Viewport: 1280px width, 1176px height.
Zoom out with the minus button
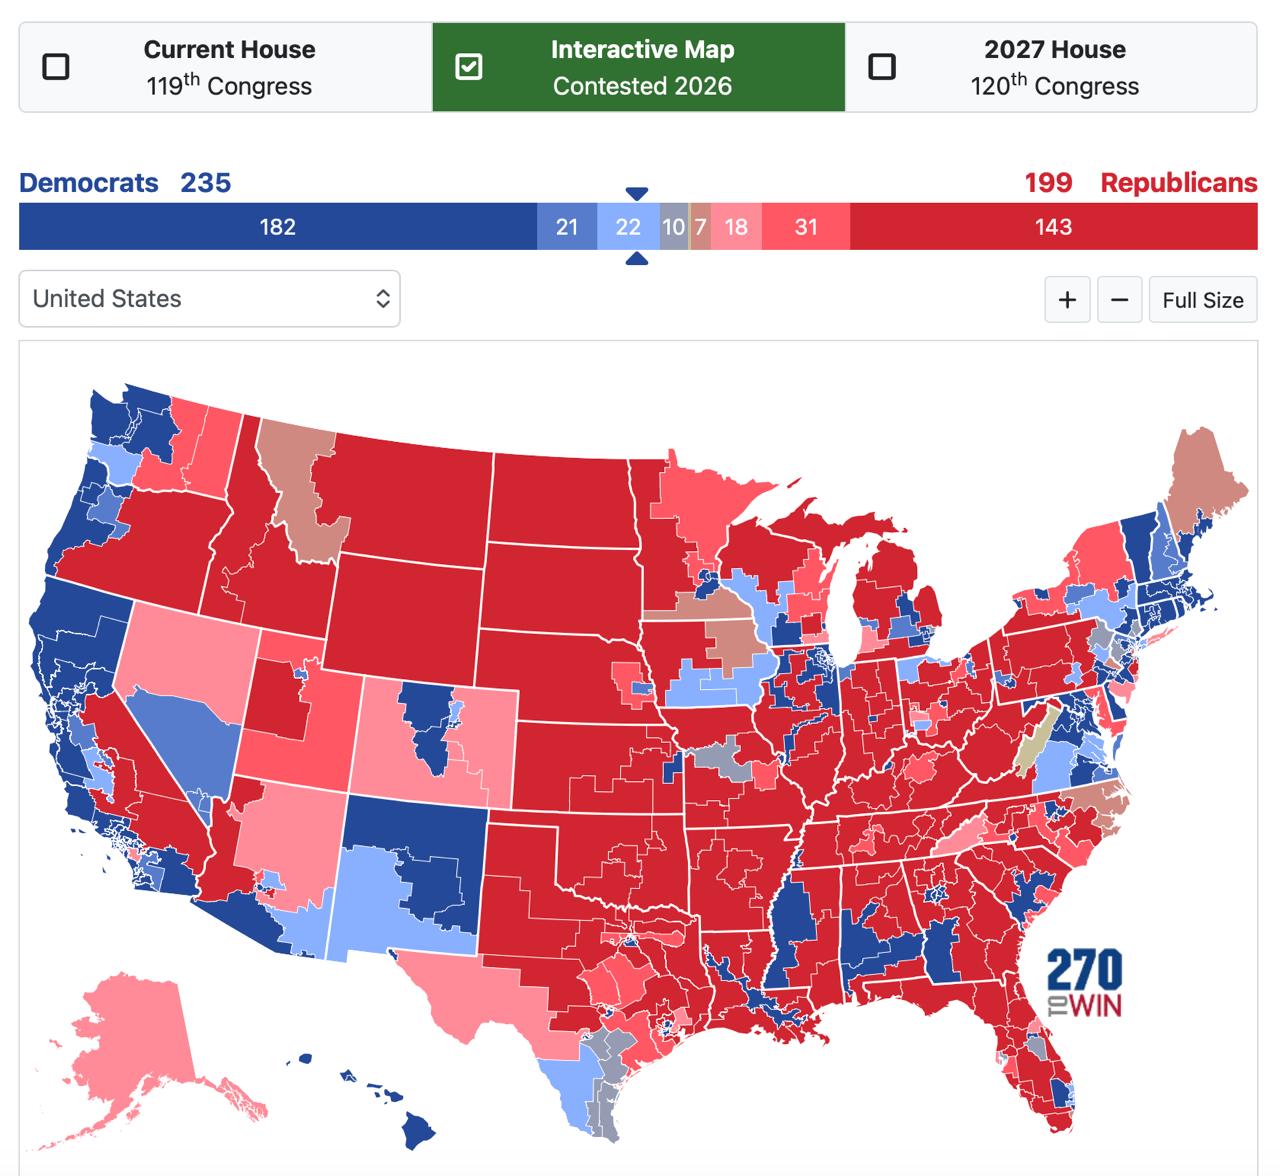point(1119,300)
